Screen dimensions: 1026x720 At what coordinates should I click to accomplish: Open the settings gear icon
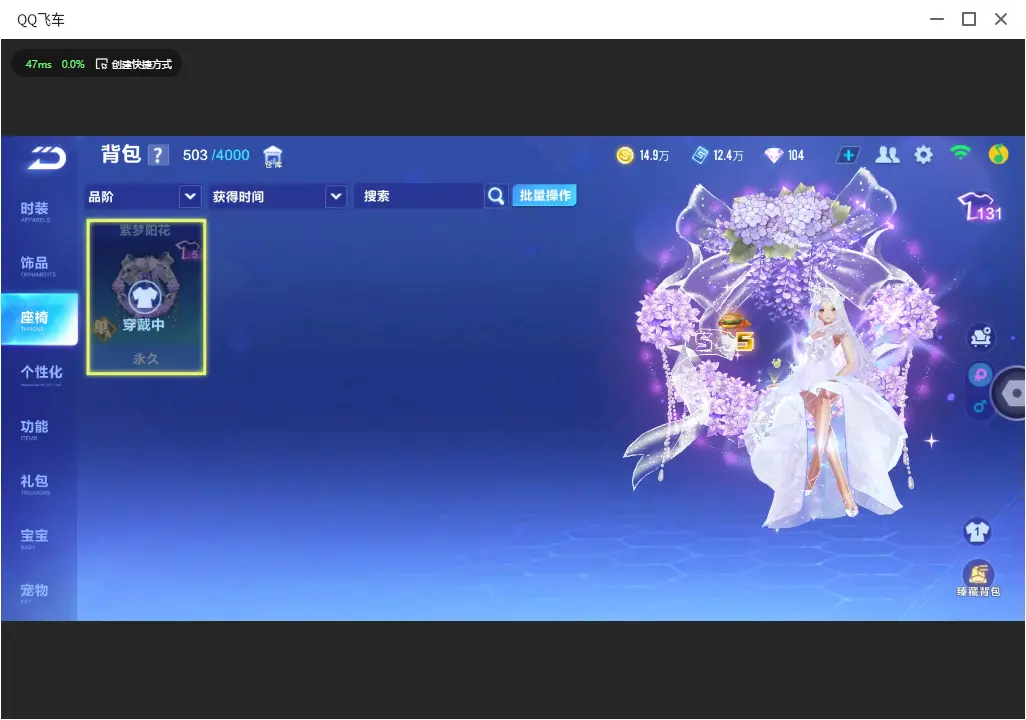tap(923, 155)
